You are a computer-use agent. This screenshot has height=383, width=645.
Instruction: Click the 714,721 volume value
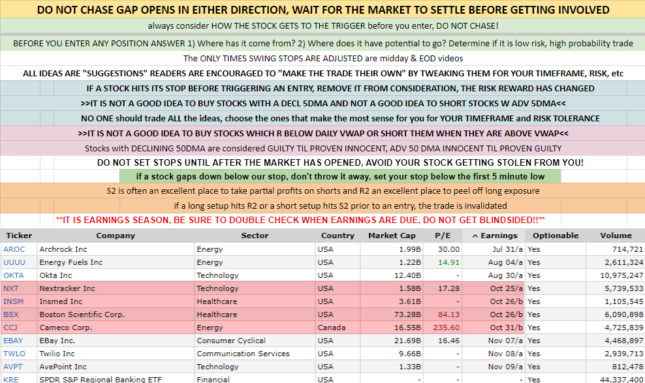(627, 249)
